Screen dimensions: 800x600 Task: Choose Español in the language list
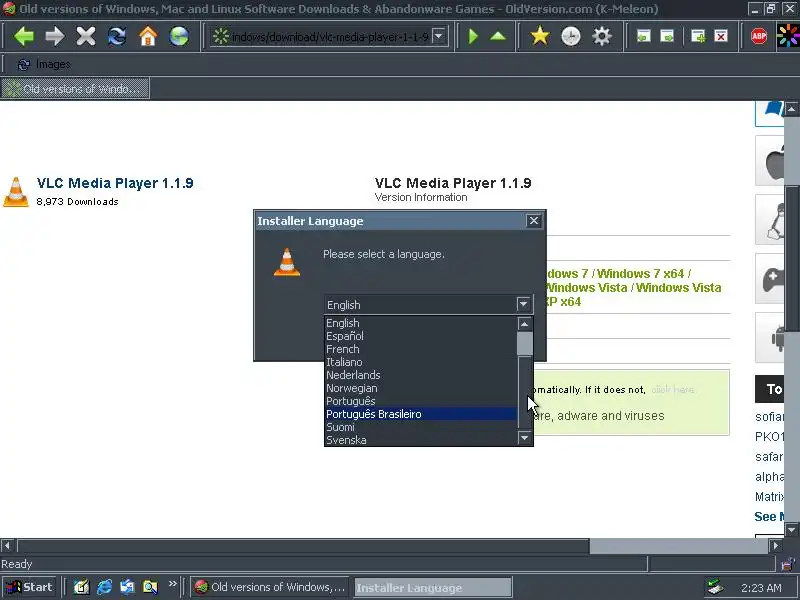[421, 336]
